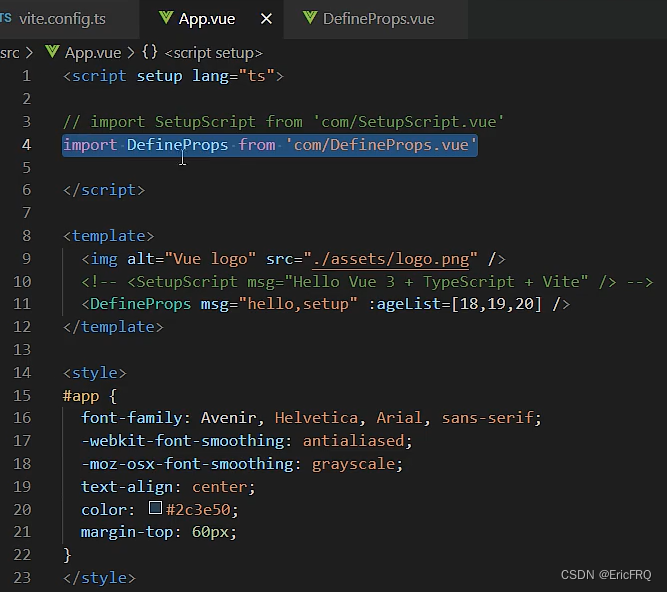Open the color picker swatch for #2c3e50
The image size is (667, 592).
point(155,507)
